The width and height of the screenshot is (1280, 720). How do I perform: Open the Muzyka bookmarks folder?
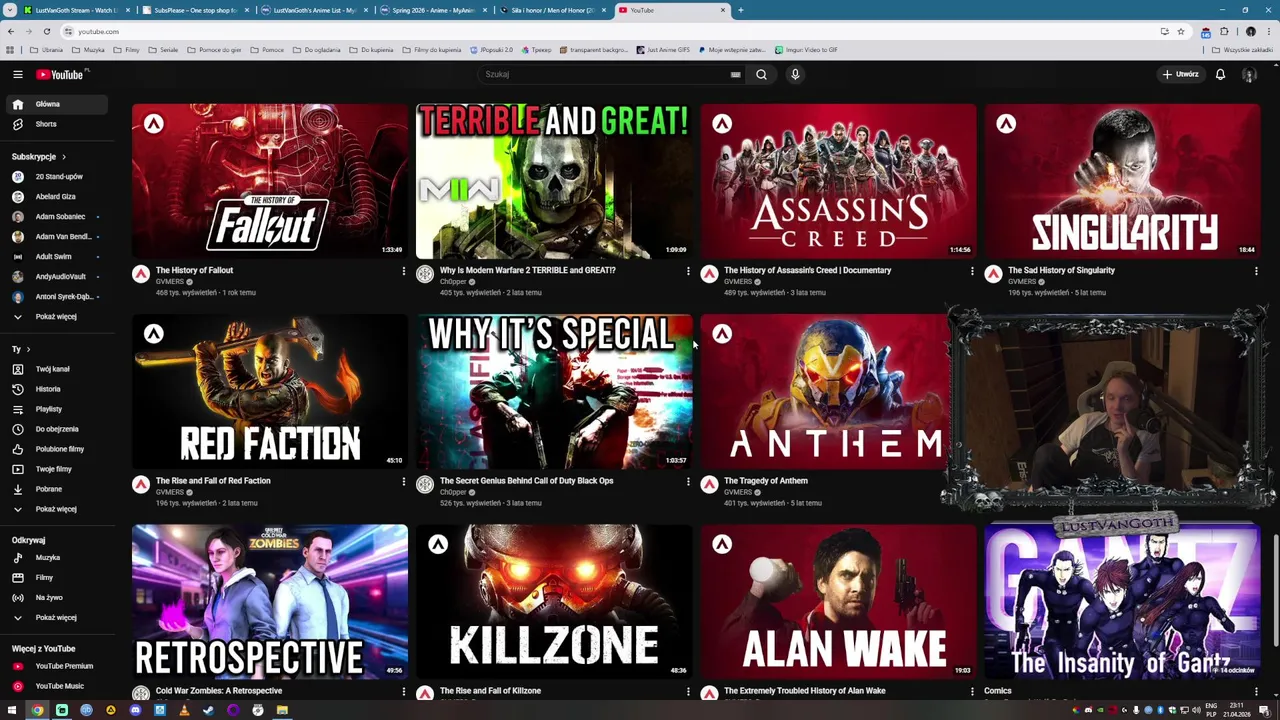pyautogui.click(x=88, y=50)
